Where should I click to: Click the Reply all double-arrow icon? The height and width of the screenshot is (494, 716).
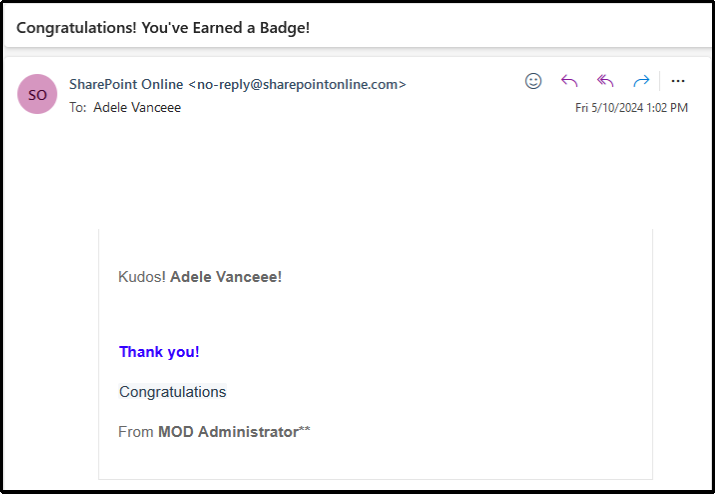coord(605,81)
